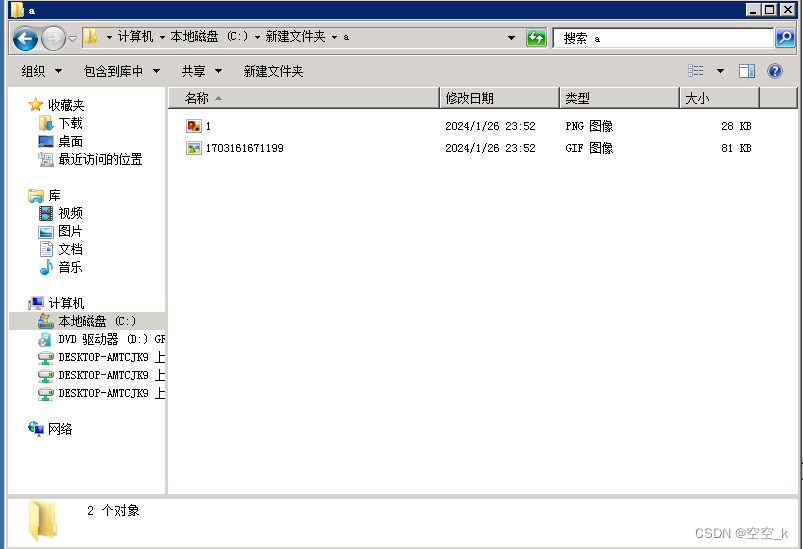Open the 组织 menu
Screen dimensions: 803x549
pos(41,71)
